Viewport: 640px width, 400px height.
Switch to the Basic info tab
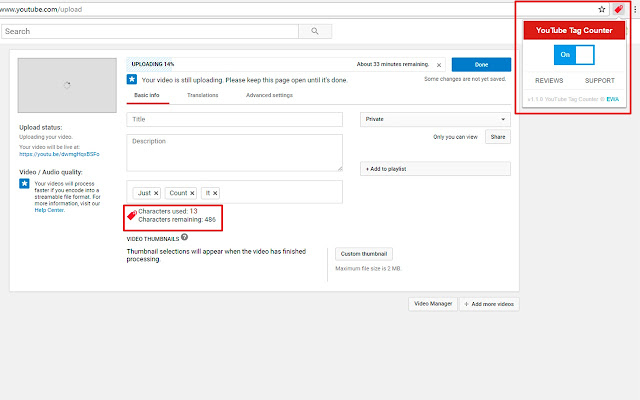click(147, 95)
